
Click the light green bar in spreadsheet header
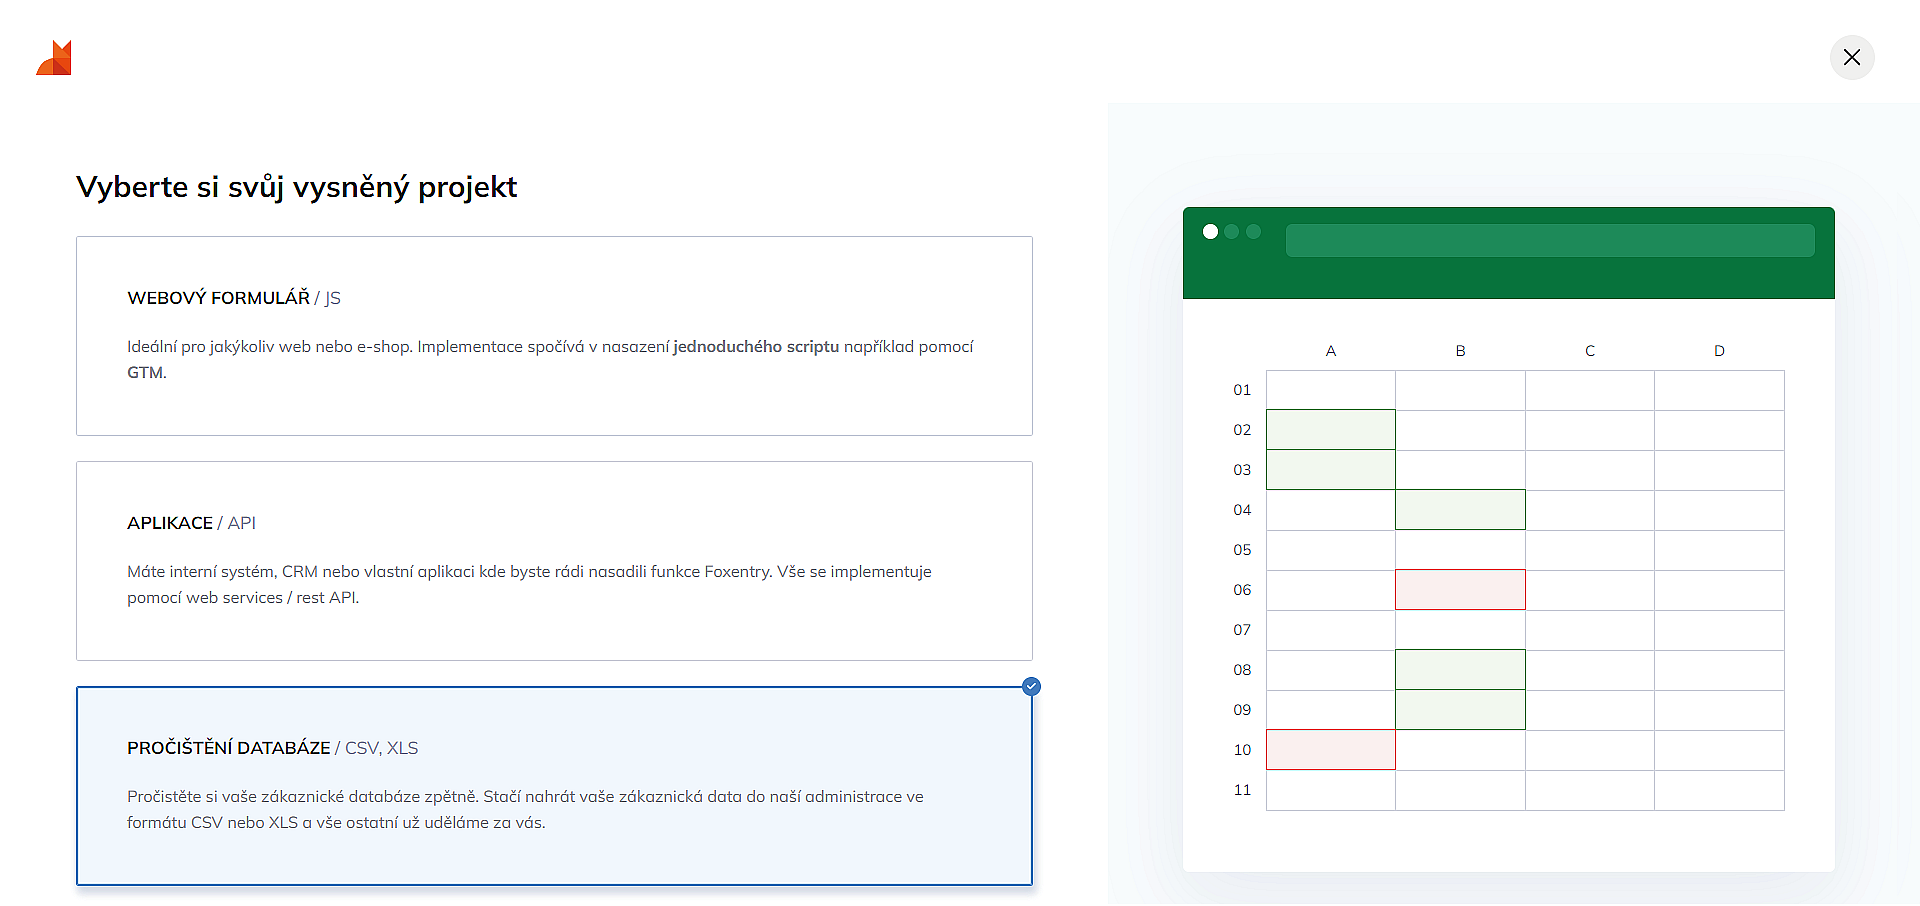1549,241
